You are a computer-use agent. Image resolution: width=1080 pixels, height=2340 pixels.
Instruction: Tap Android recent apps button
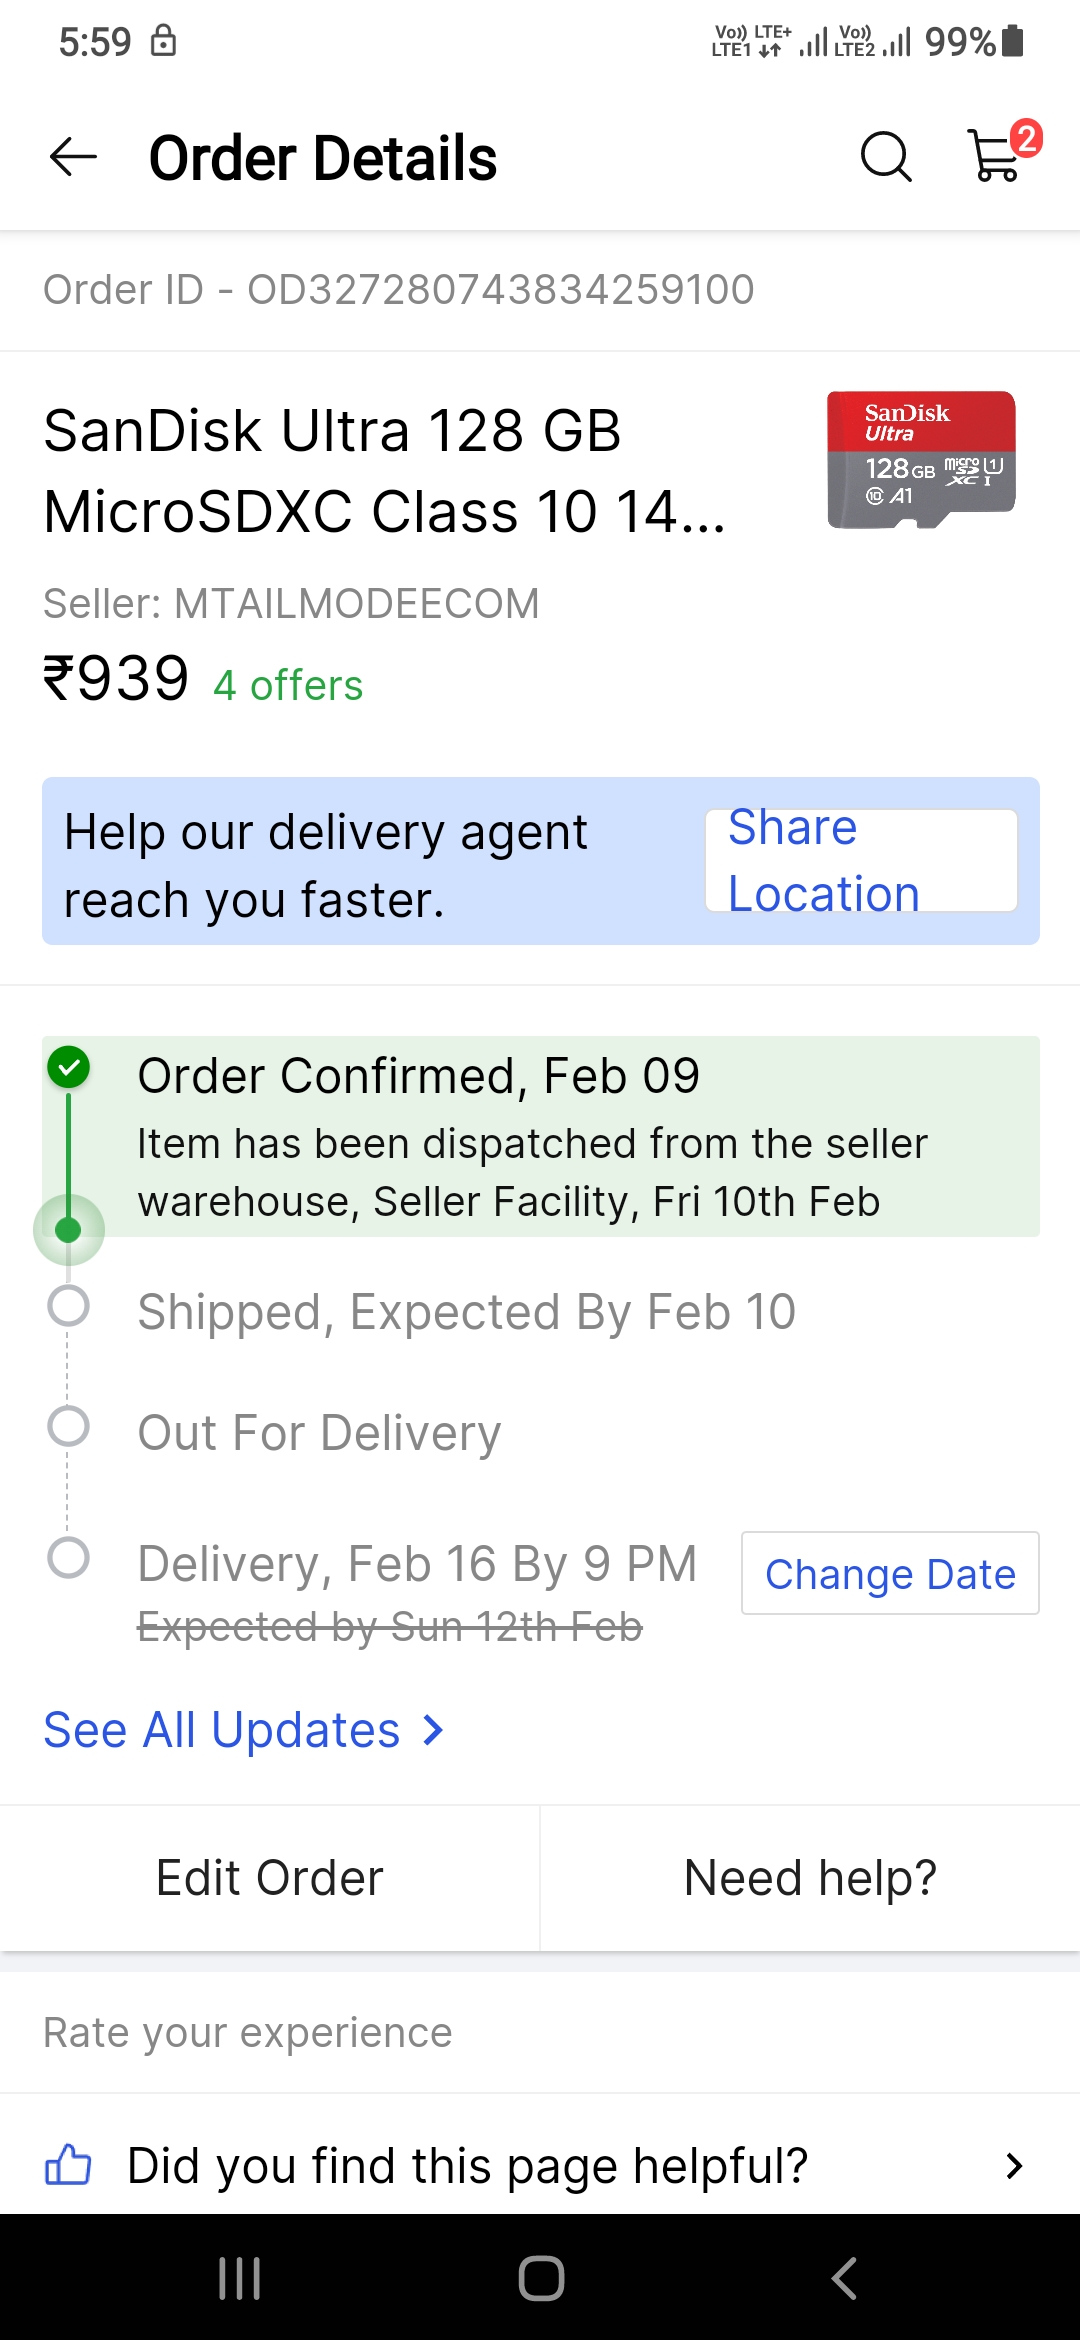(x=240, y=2278)
